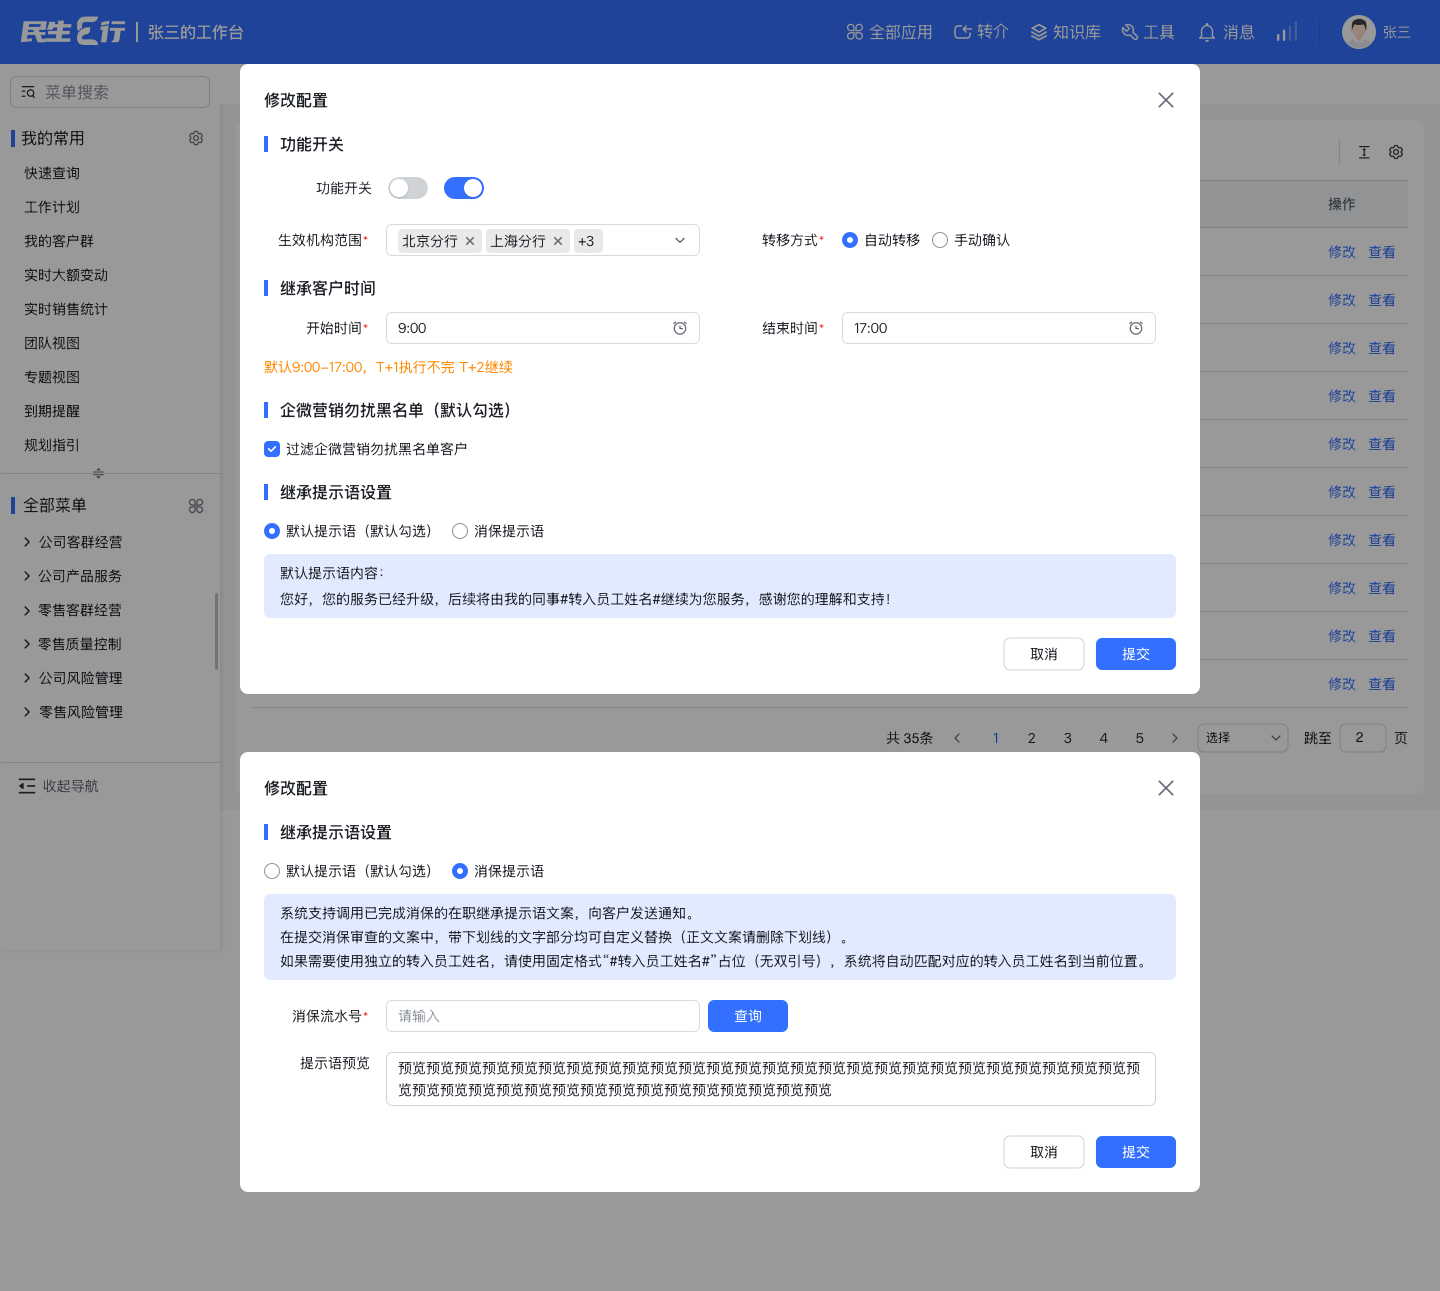Image resolution: width=1440 pixels, height=1291 pixels.
Task: Click the grid icon beside 全部菜单
Action: 196,506
